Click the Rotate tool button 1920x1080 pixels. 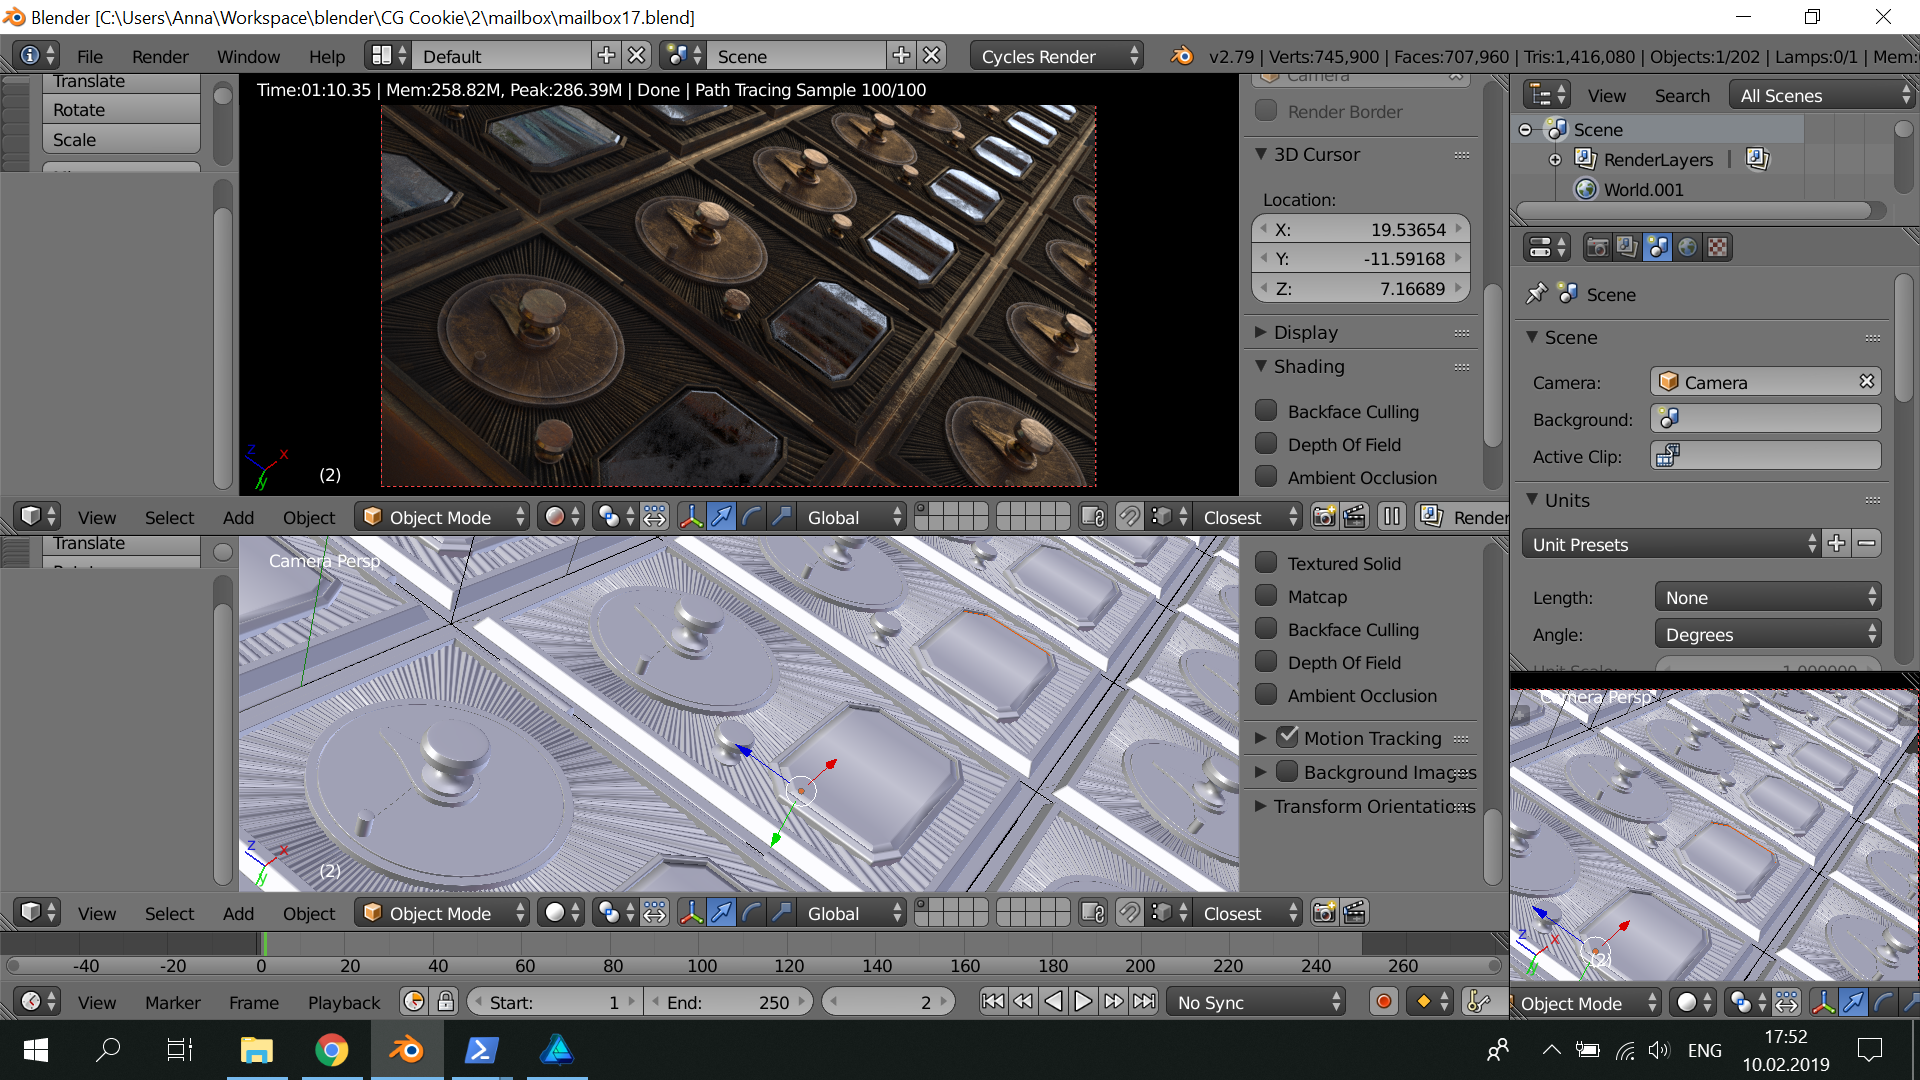pos(120,110)
